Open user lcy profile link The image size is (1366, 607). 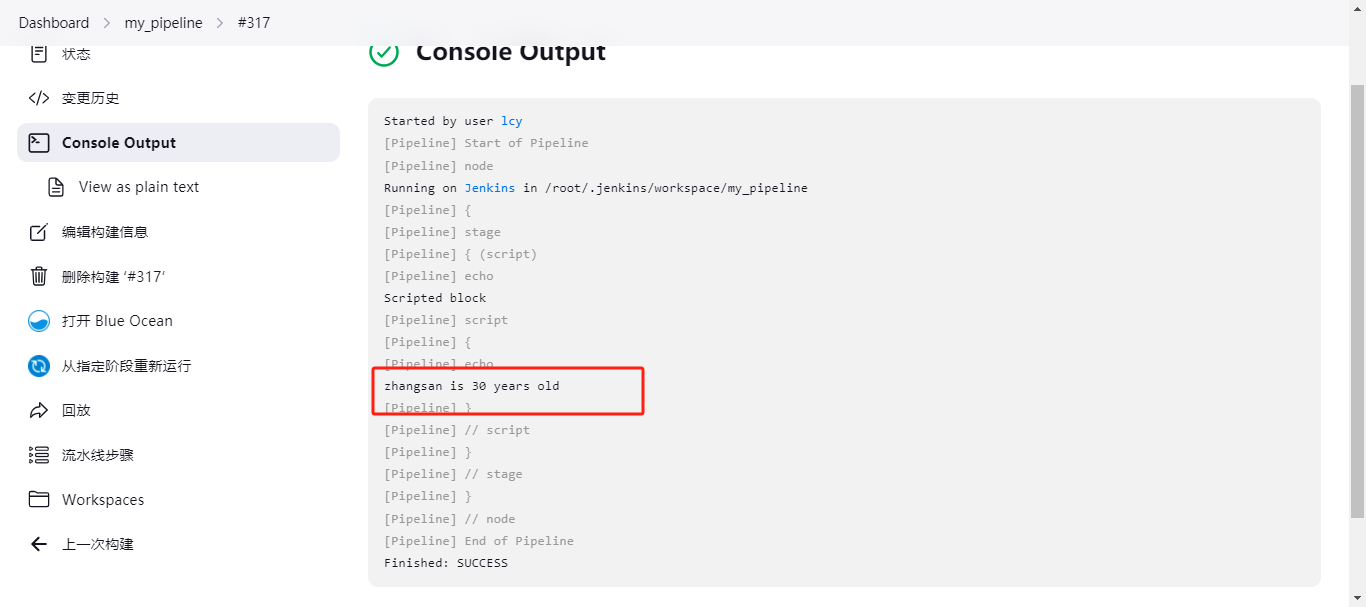[x=512, y=121]
